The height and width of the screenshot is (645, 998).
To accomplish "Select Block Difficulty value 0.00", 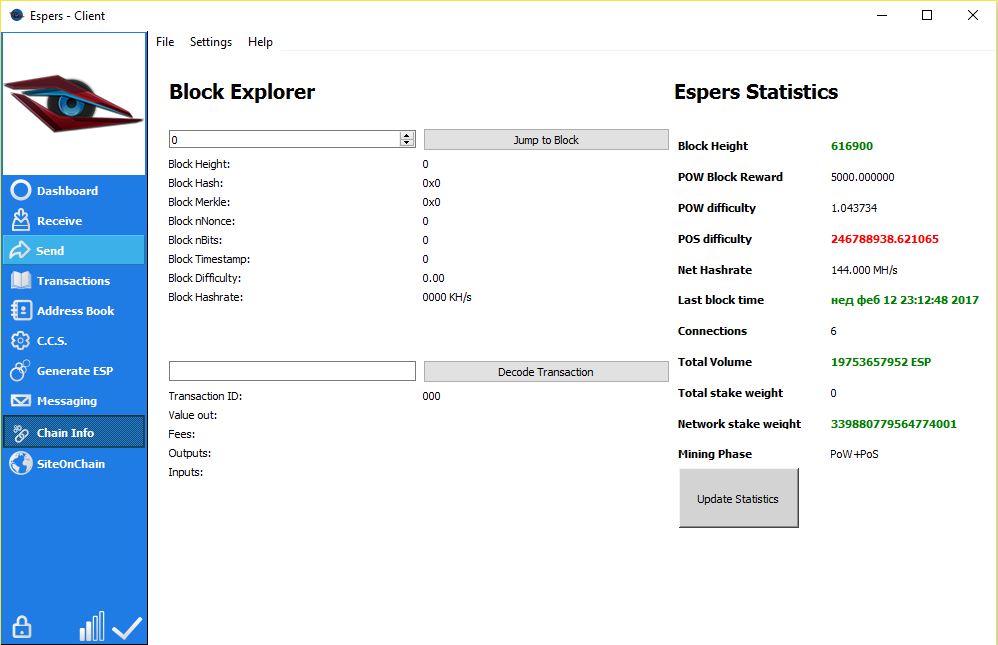I will pos(433,278).
